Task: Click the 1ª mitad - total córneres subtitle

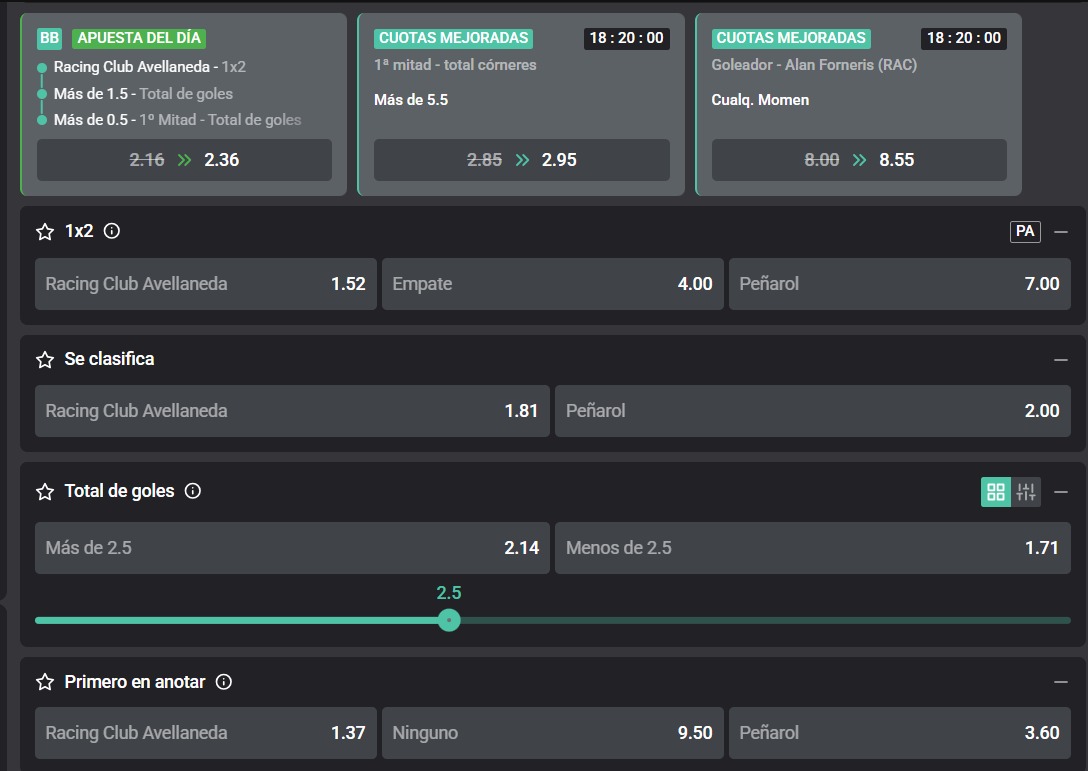Action: coord(455,65)
